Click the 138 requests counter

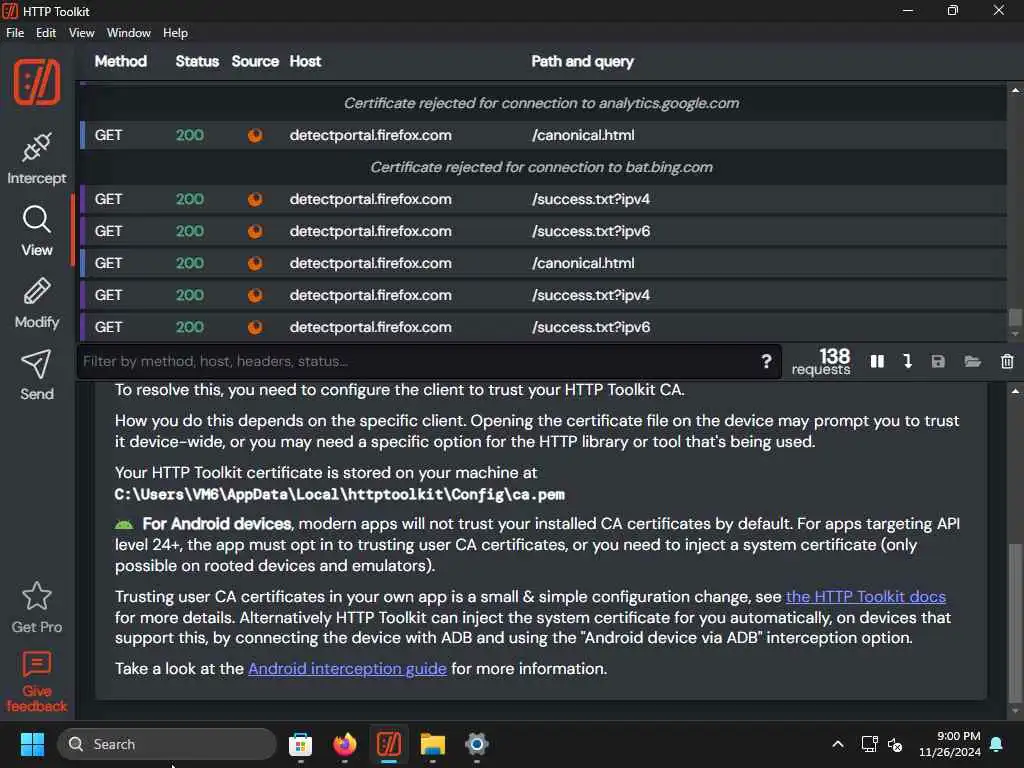[821, 361]
